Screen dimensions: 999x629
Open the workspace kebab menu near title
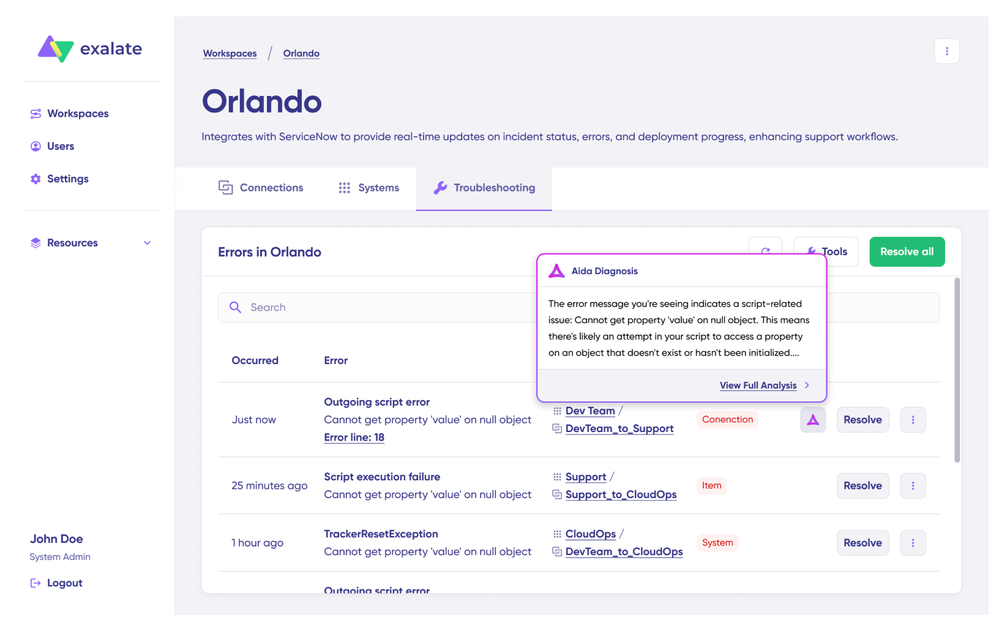pos(947,51)
